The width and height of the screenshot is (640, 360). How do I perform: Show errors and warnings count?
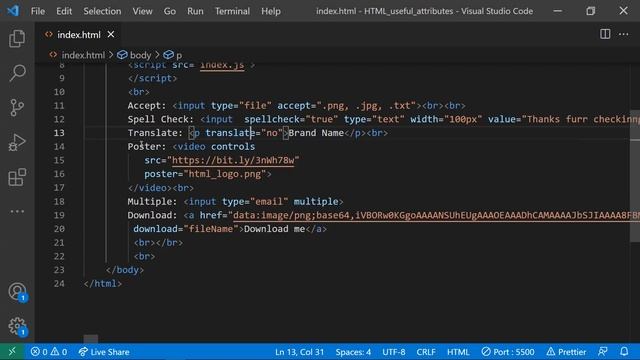click(x=49, y=352)
